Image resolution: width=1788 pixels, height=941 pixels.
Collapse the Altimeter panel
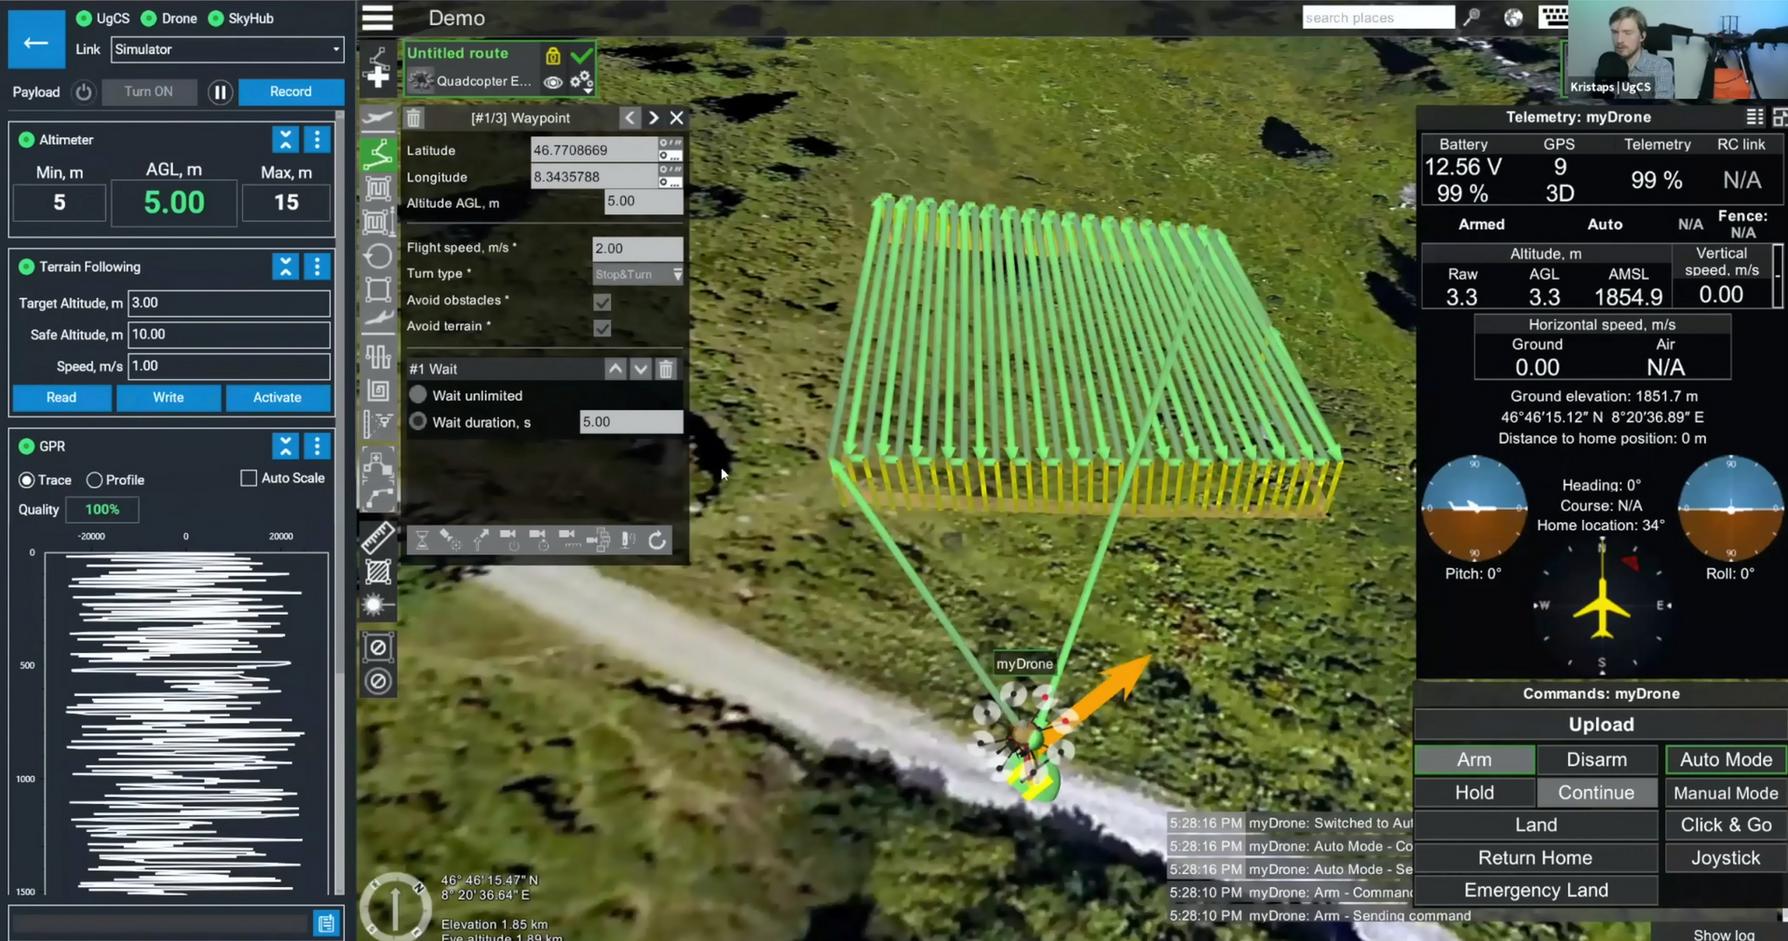click(286, 140)
